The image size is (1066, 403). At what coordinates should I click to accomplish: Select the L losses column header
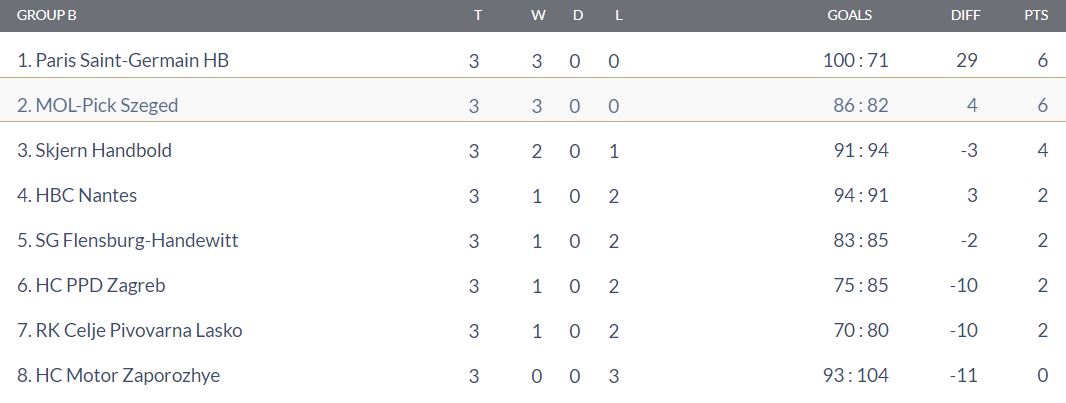pyautogui.click(x=618, y=16)
